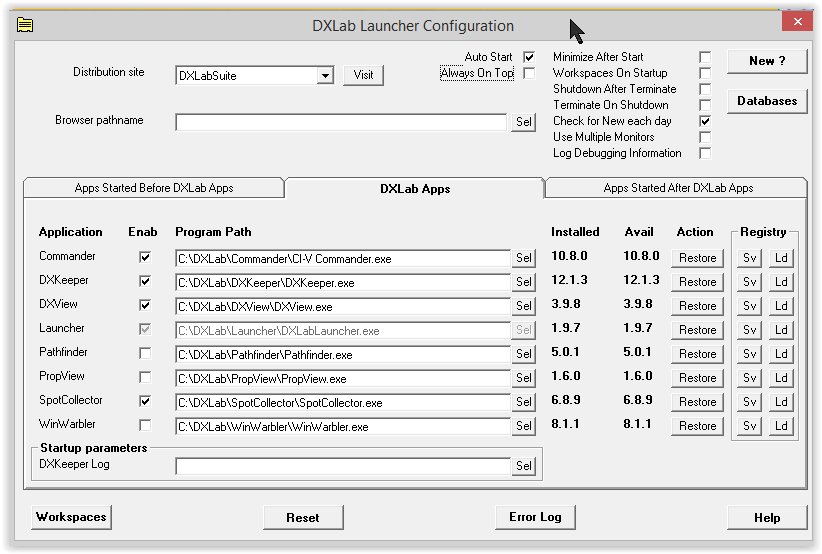The image size is (822, 554).
Task: Click the Help button
Action: point(767,517)
